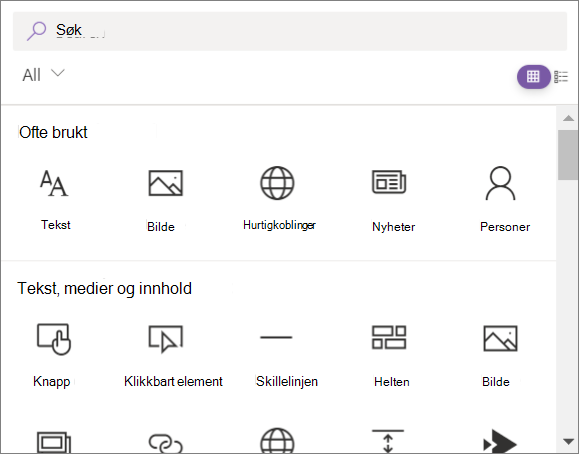The image size is (579, 454).
Task: Switch to list view
Action: 561,77
